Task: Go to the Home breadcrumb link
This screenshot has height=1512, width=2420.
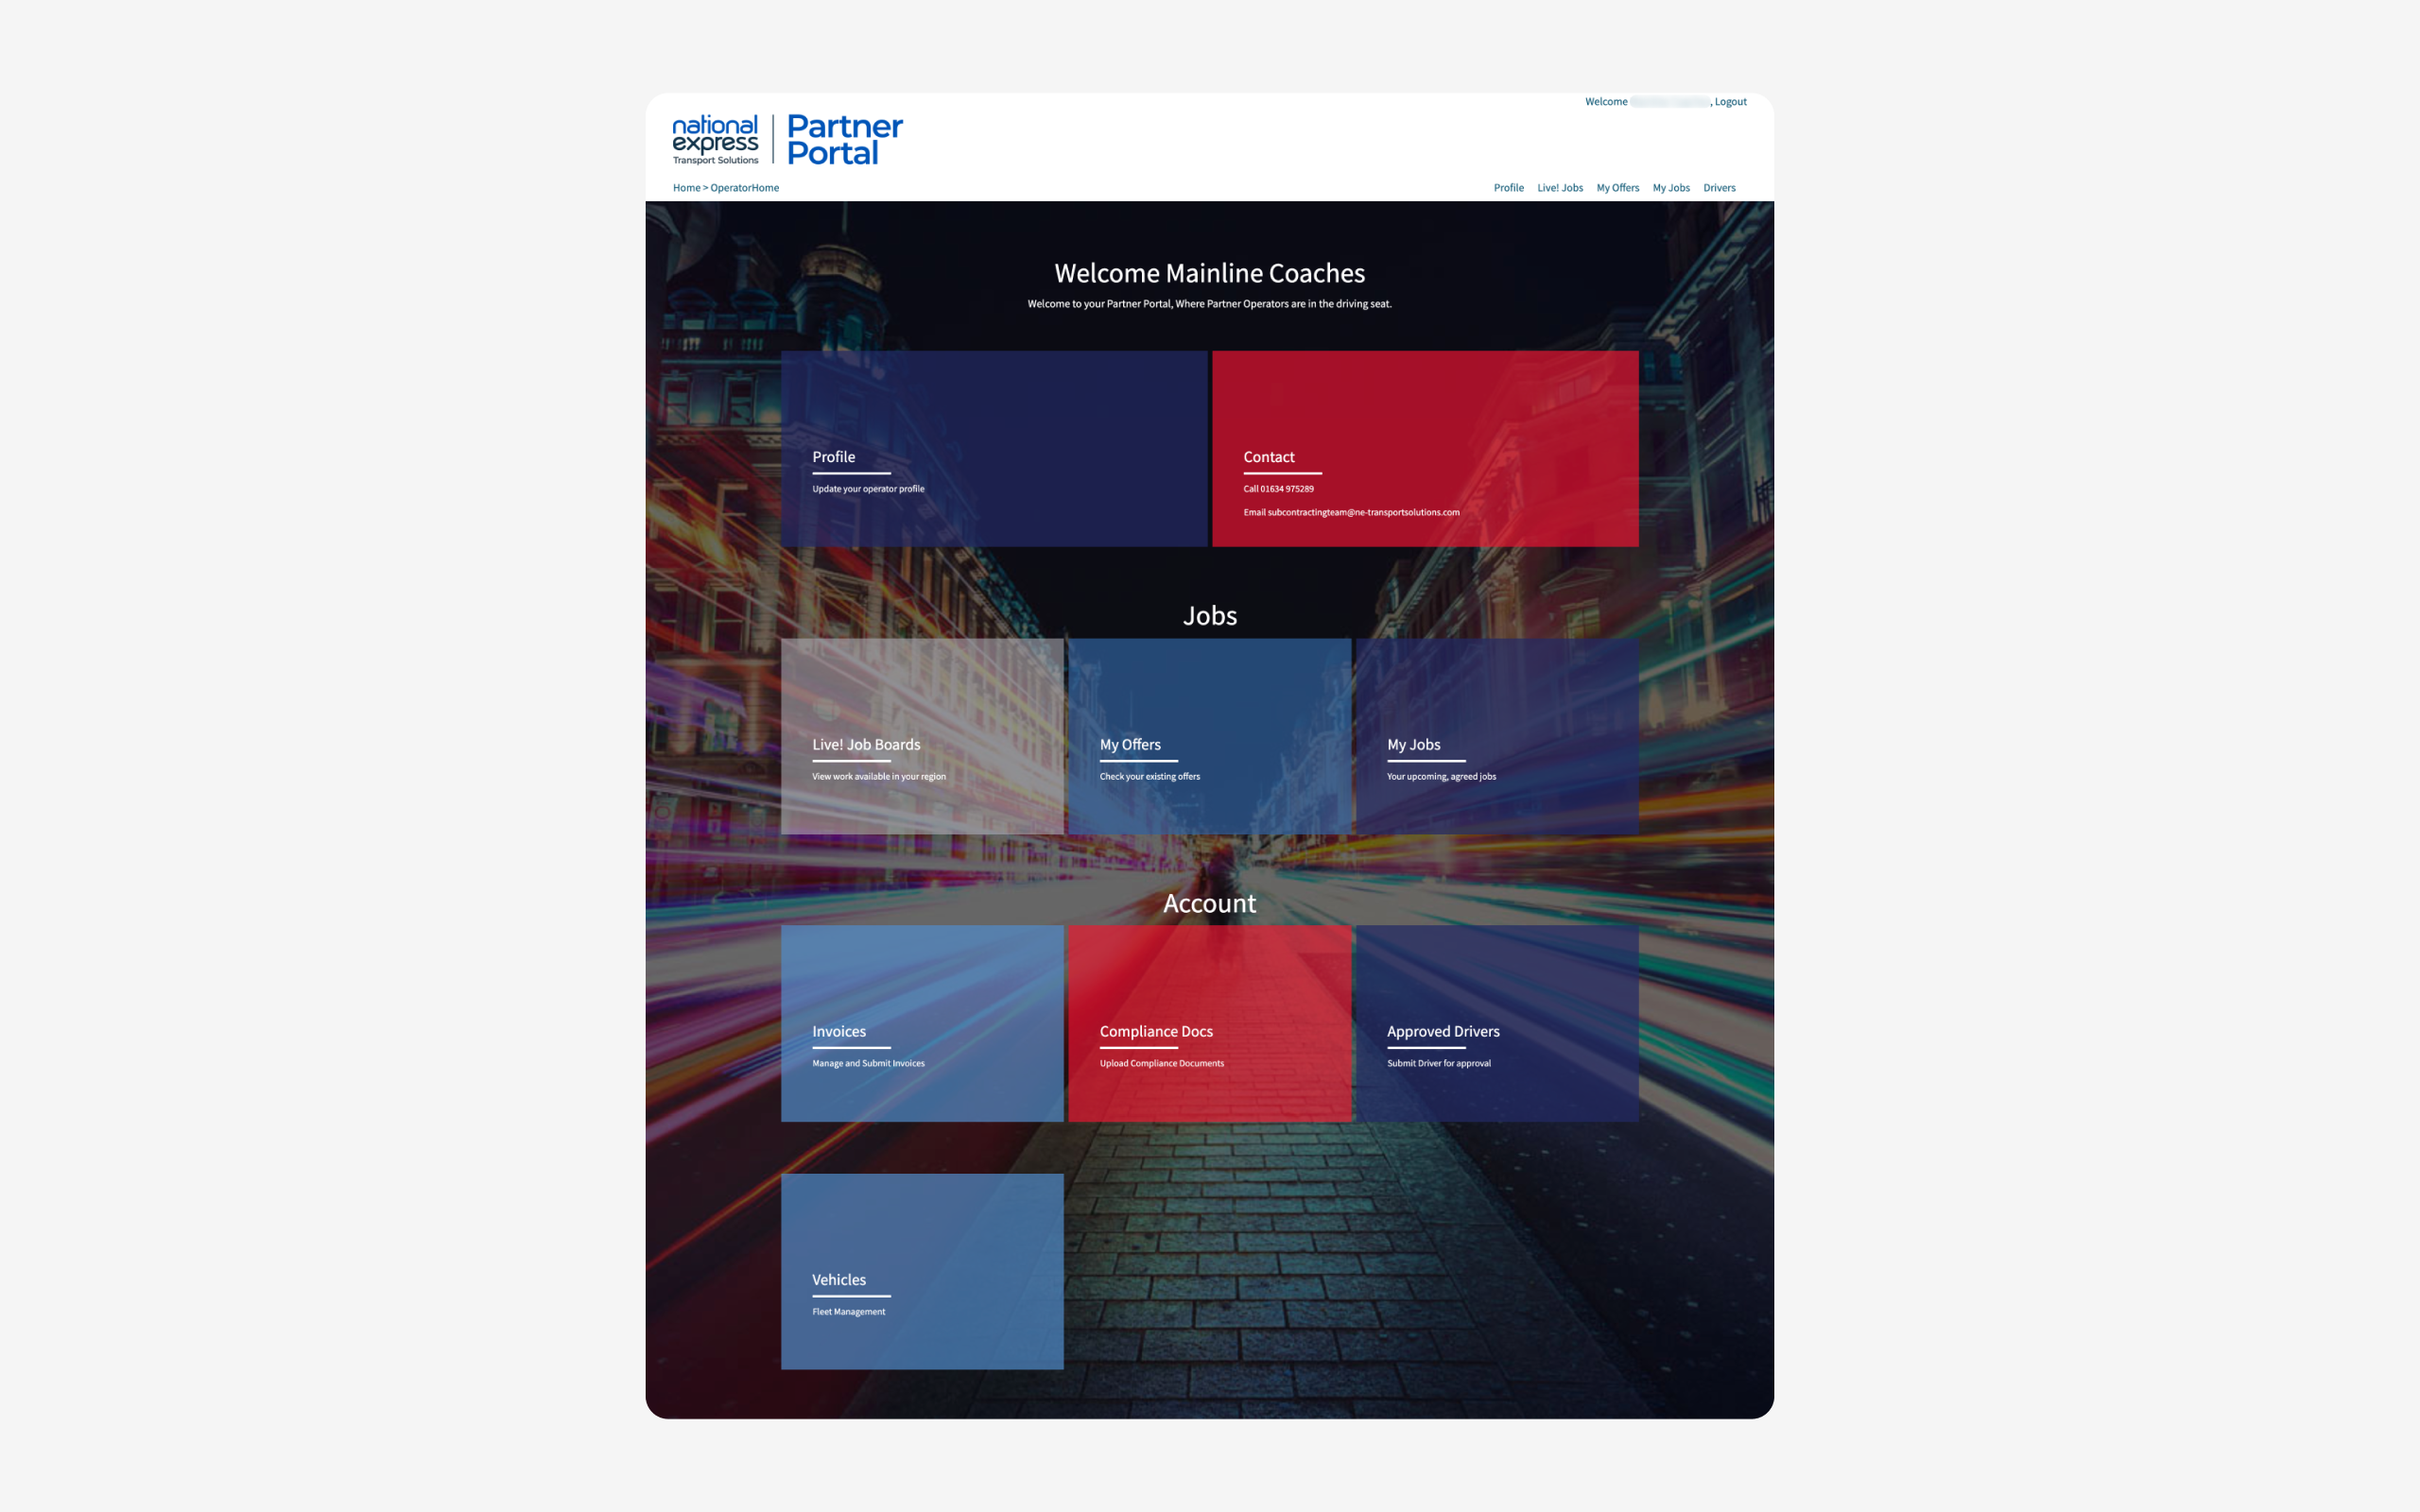Action: (x=686, y=188)
